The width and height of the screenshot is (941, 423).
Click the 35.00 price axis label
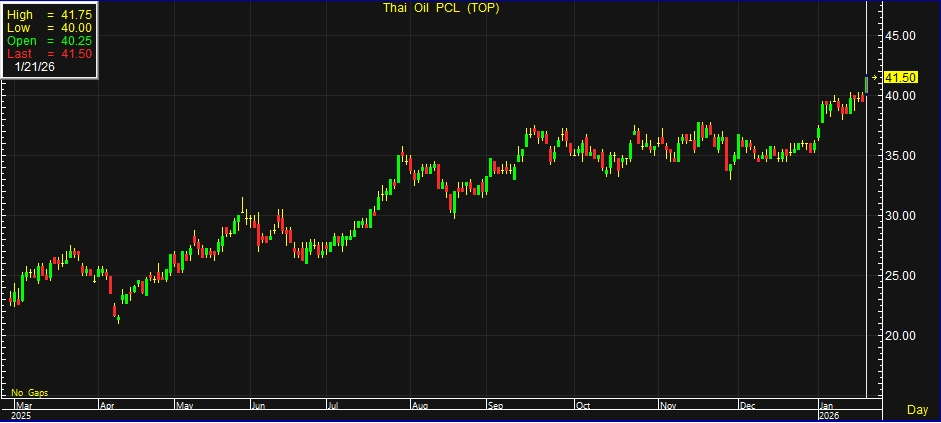(901, 156)
